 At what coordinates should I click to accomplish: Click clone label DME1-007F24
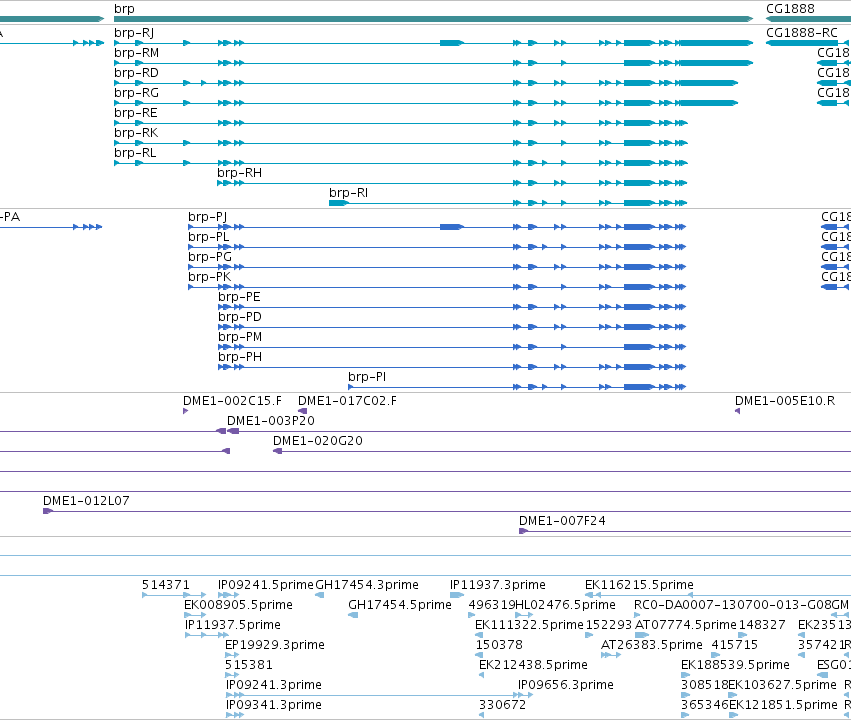pyautogui.click(x=562, y=521)
